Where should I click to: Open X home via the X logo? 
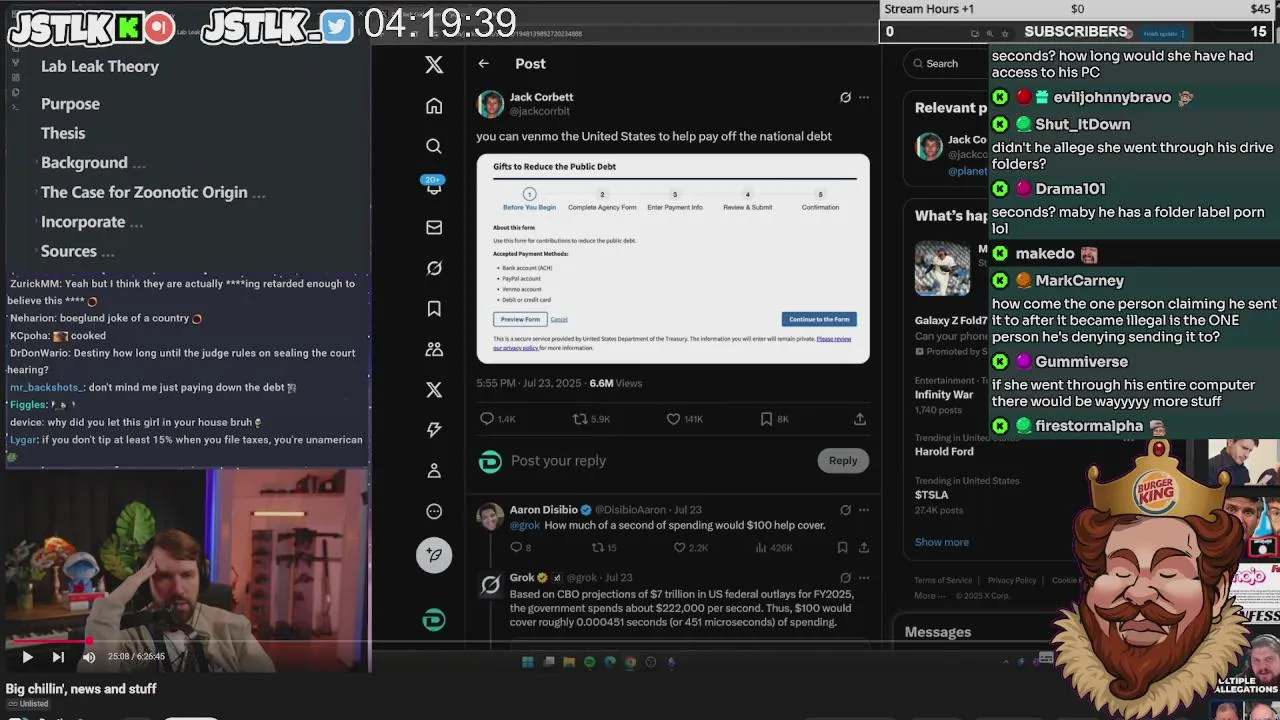pos(434,65)
